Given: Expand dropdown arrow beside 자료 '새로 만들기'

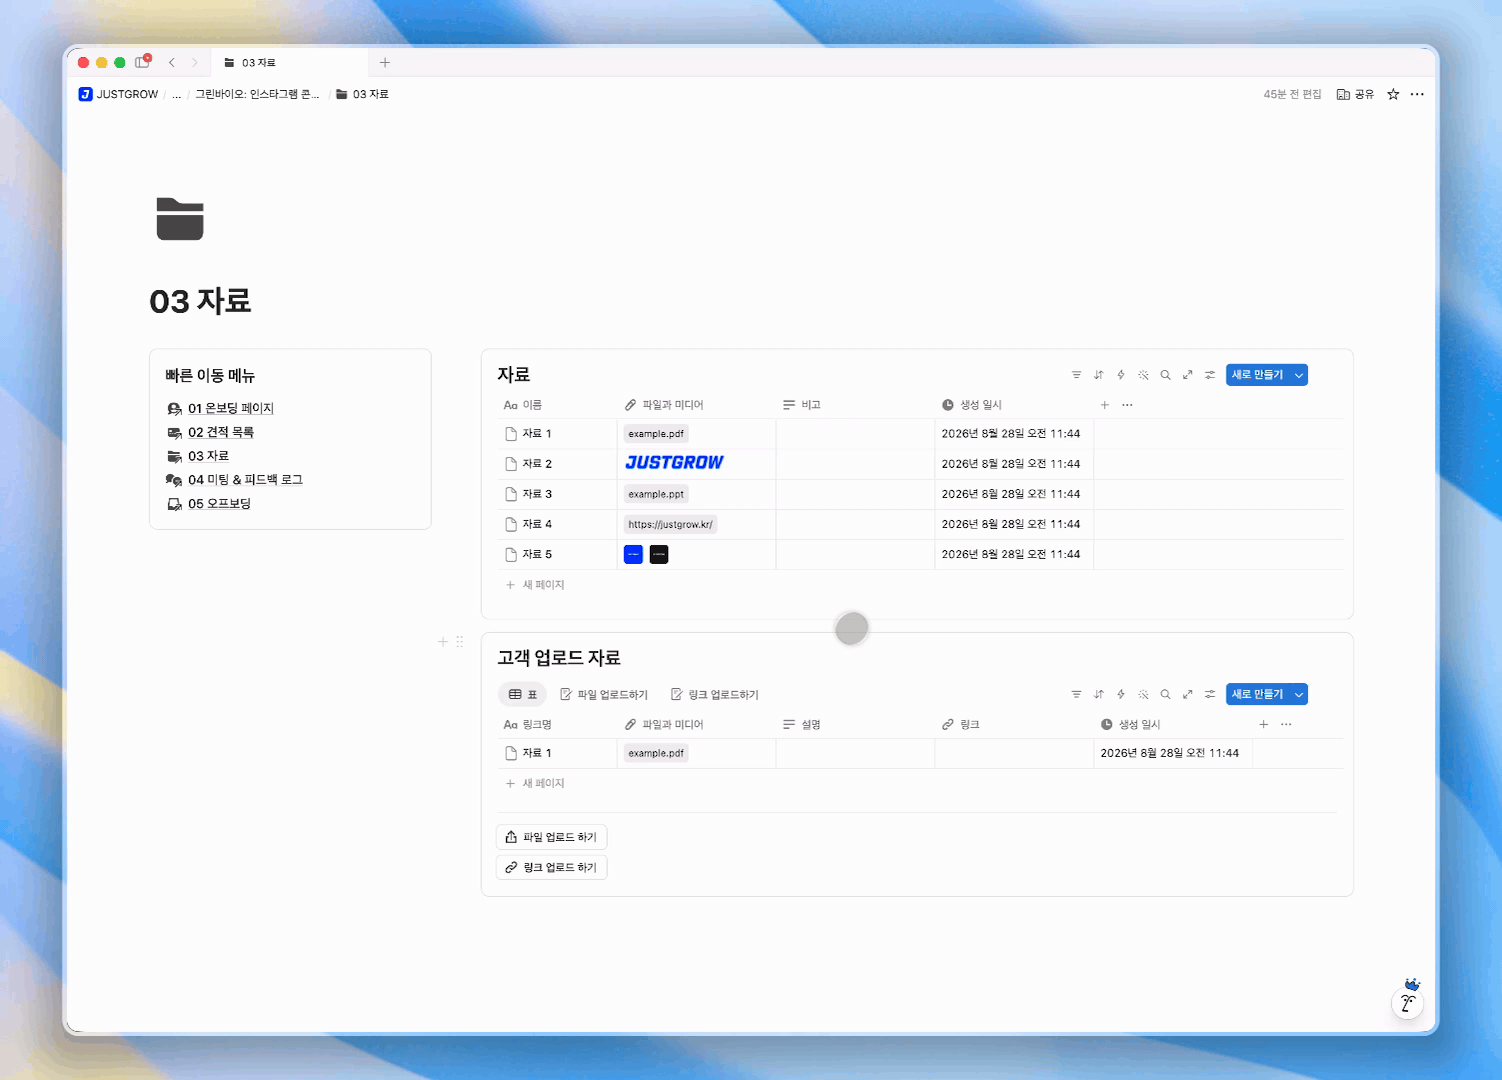Looking at the screenshot, I should 1299,375.
